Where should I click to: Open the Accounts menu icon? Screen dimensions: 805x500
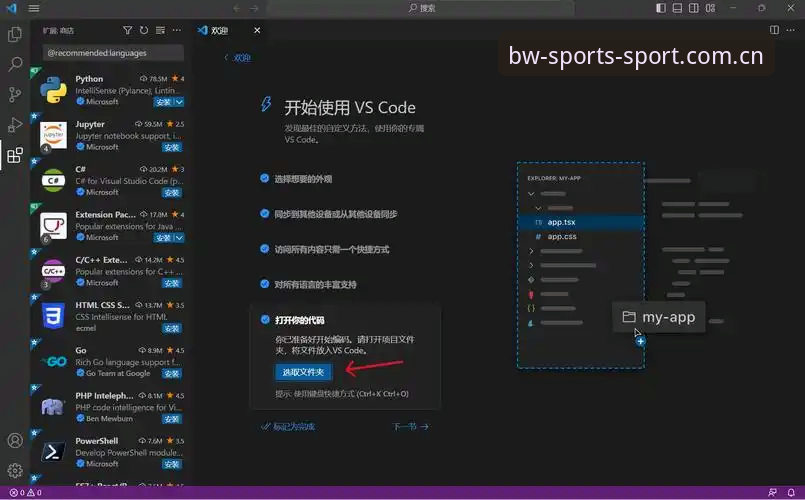[15, 440]
